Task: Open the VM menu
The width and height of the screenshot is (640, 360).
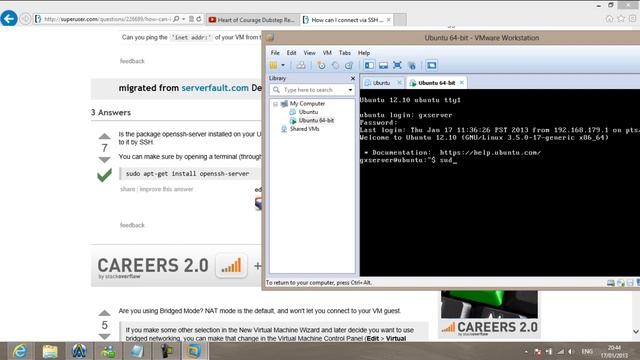Action: (x=327, y=53)
